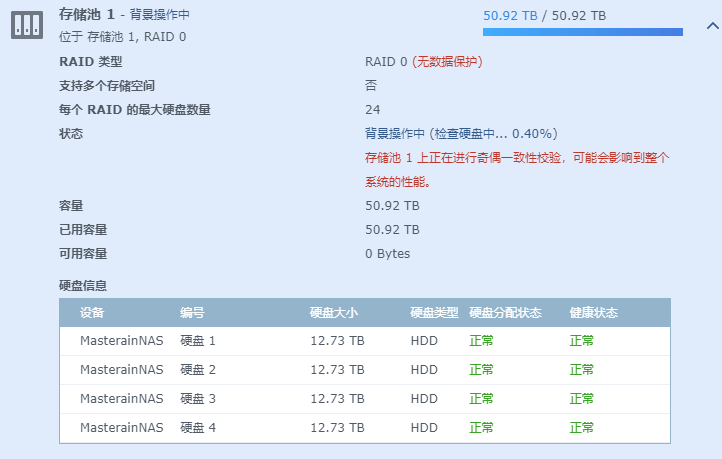Screen dimensions: 722x459
Task: Click the 硬盘类型 column header
Action: coord(434,313)
